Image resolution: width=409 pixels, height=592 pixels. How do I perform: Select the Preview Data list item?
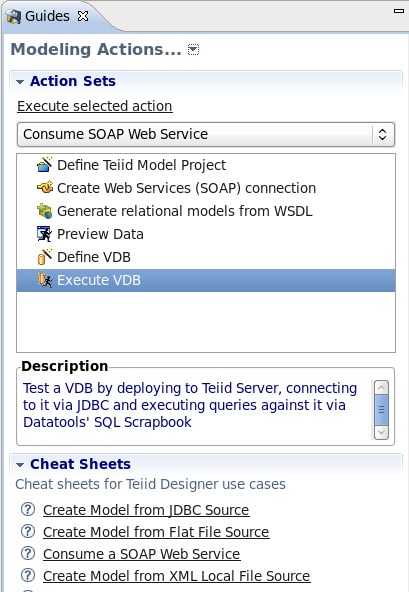point(206,234)
